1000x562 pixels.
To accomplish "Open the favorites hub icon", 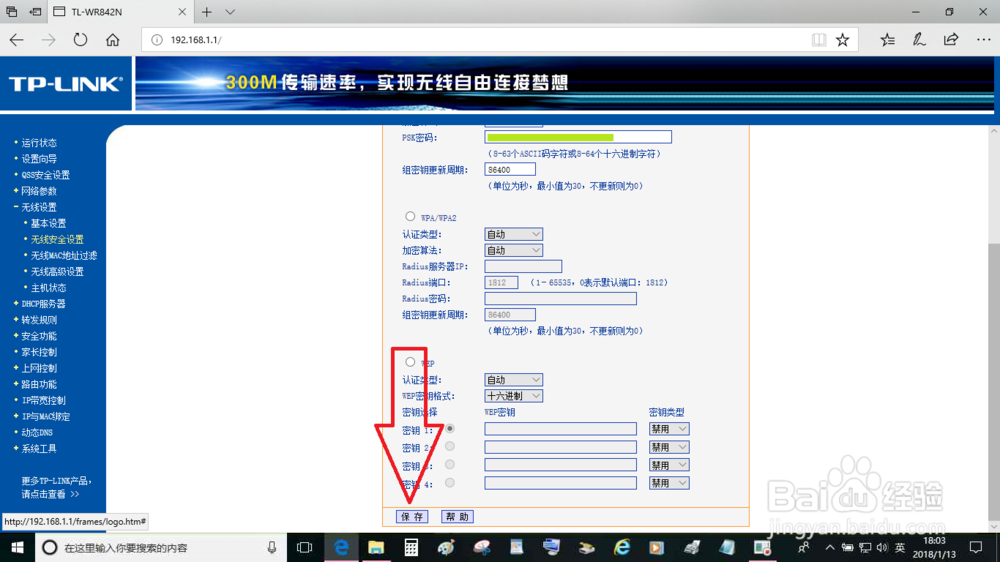I will (887, 40).
